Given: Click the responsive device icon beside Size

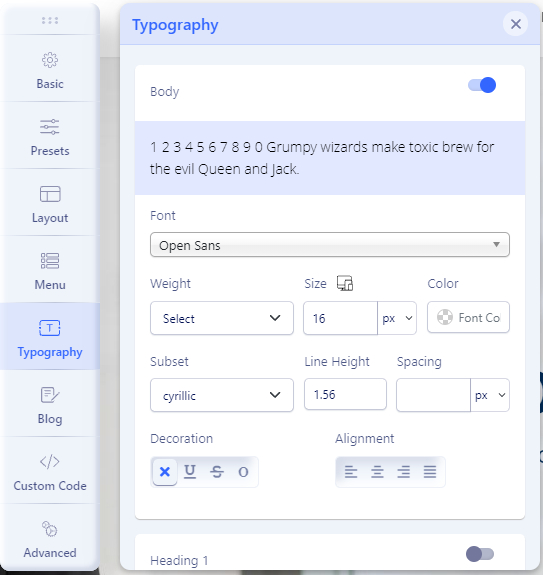Looking at the screenshot, I should (345, 283).
